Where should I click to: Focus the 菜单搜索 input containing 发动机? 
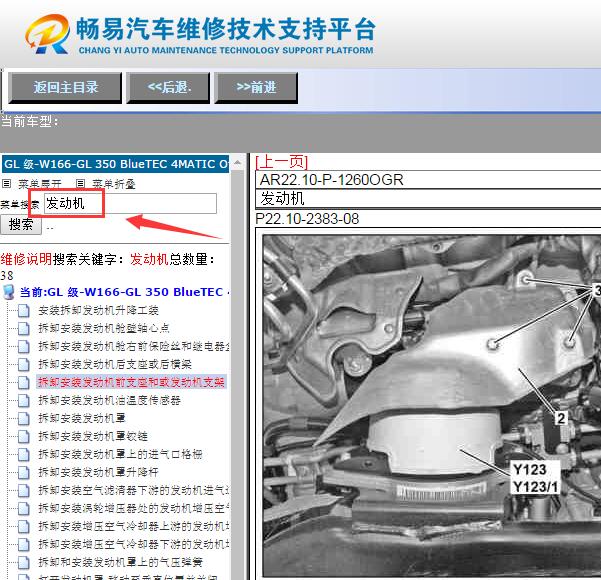tap(130, 203)
